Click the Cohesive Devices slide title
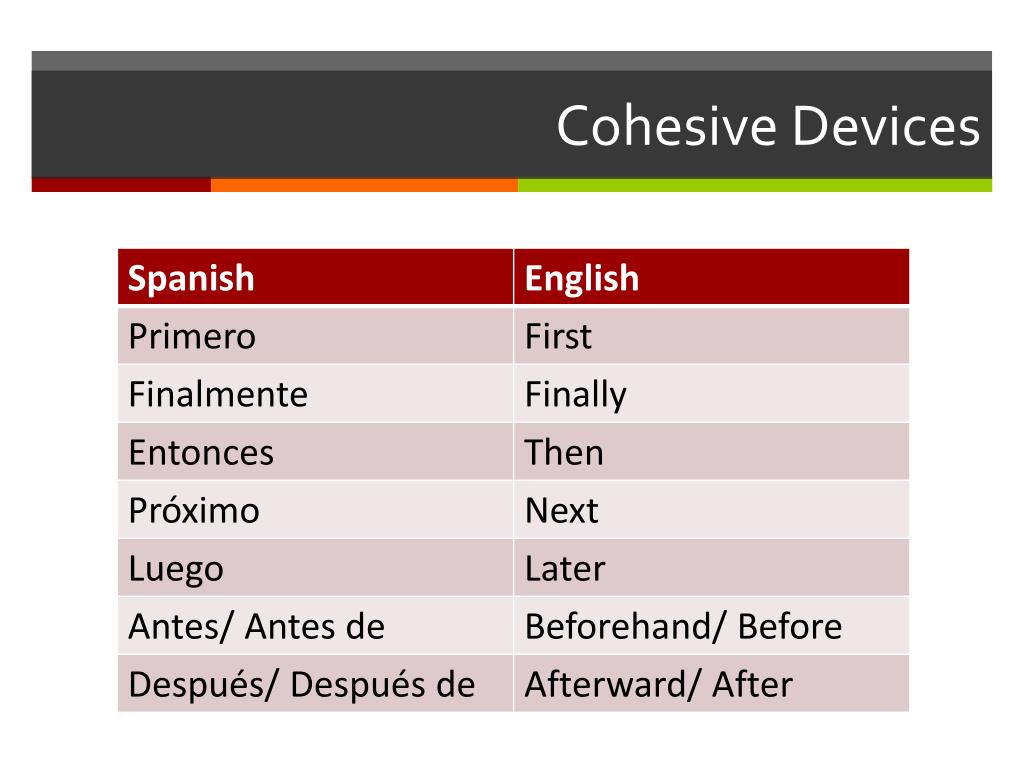This screenshot has height=768, width=1024. pos(768,125)
